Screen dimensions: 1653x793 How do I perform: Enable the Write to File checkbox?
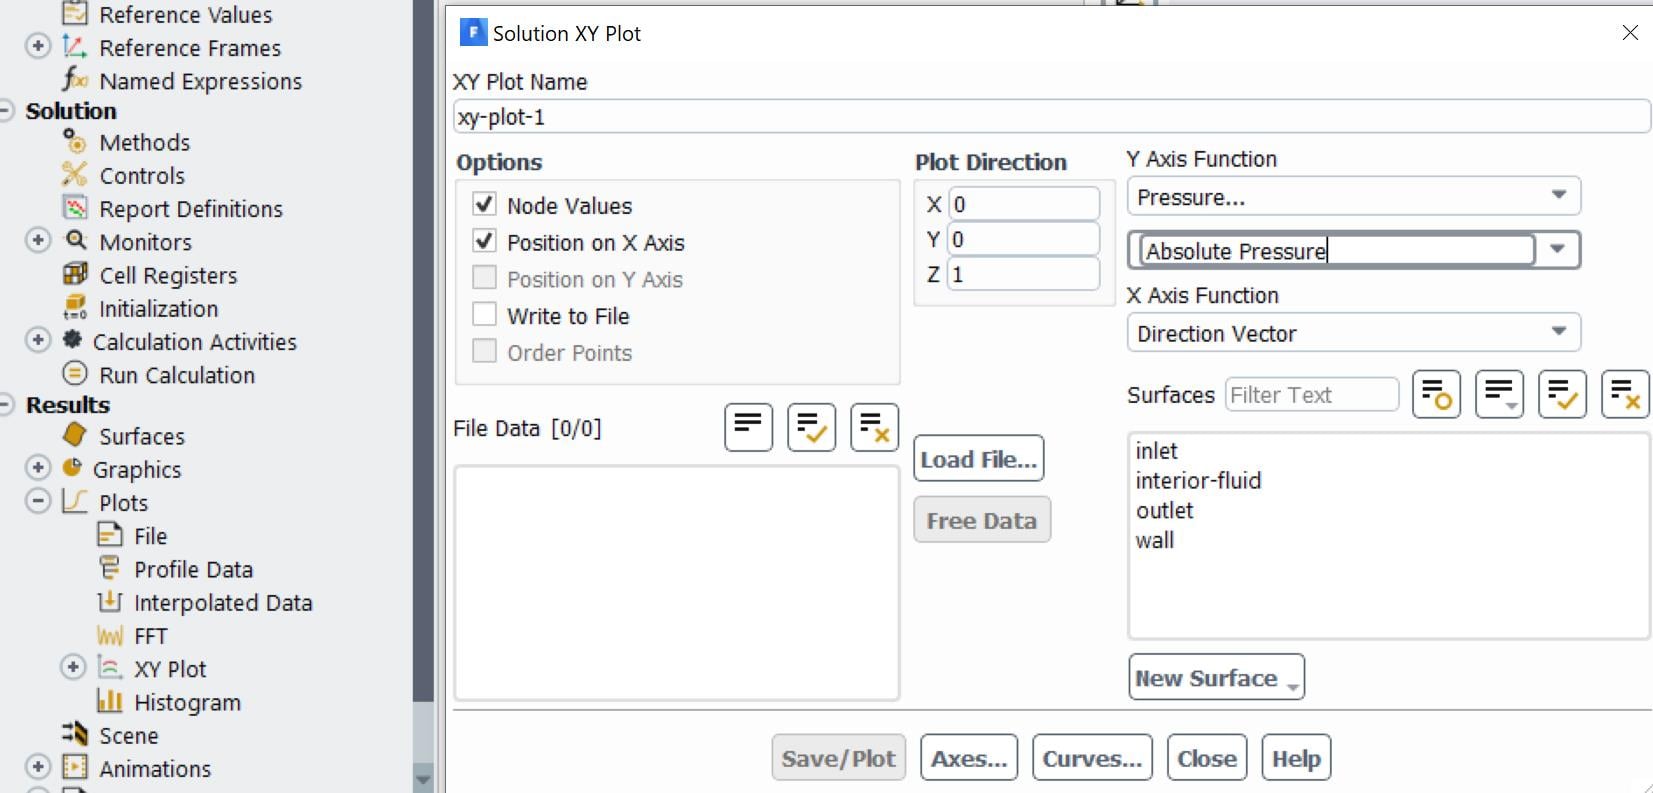pos(485,315)
